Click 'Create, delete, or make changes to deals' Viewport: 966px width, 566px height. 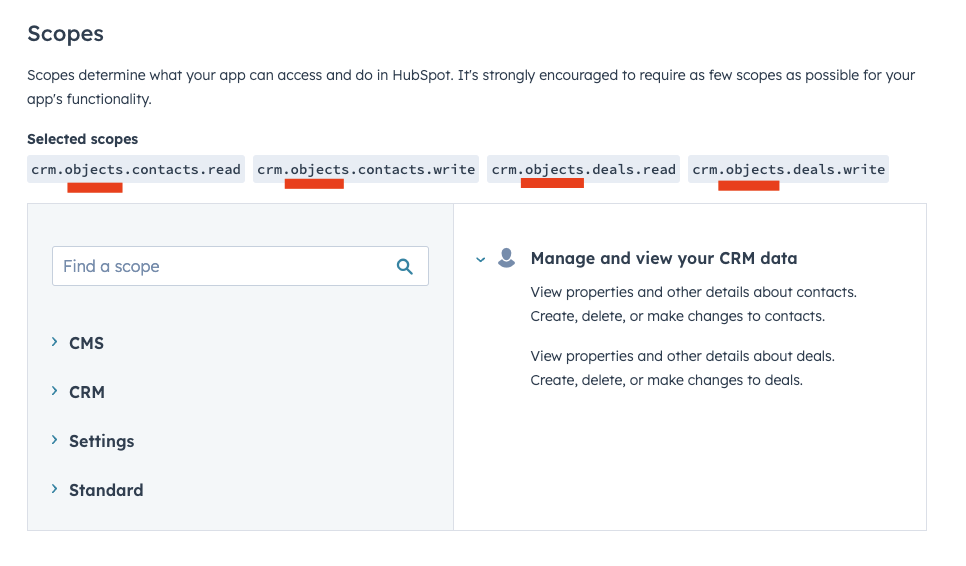pyautogui.click(x=667, y=380)
